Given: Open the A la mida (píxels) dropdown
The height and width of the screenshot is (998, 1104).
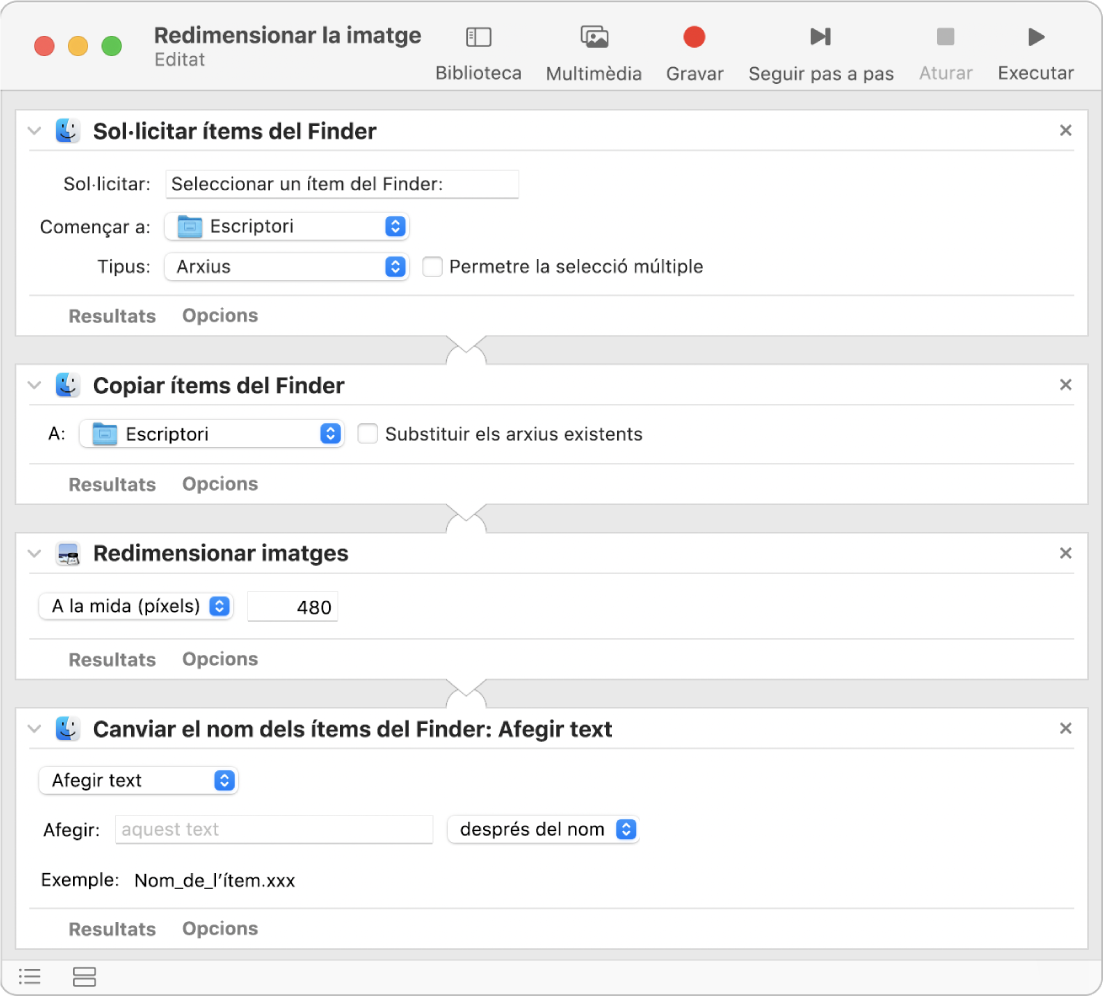Looking at the screenshot, I should point(135,606).
